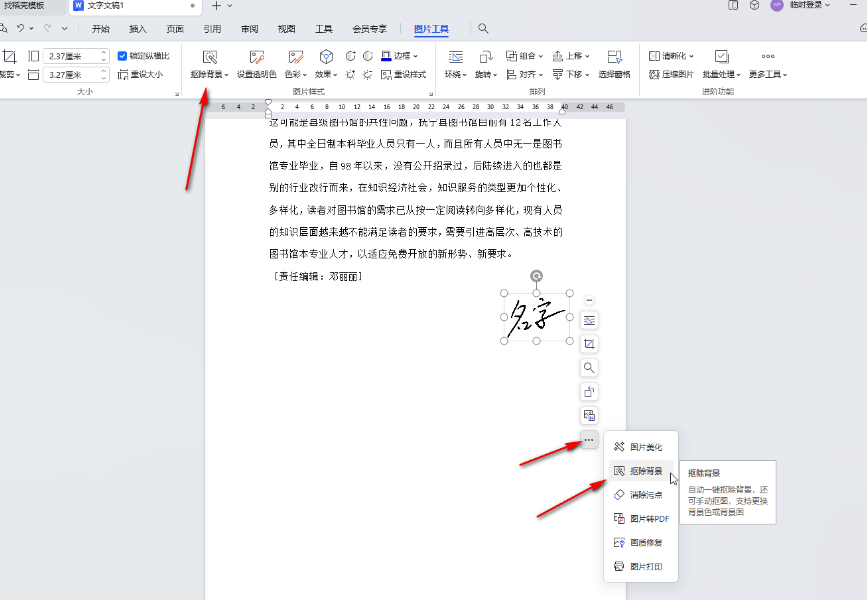Screen dimensions: 867x600
Task: Click floating magnifier preview icon beside image
Action: point(589,368)
